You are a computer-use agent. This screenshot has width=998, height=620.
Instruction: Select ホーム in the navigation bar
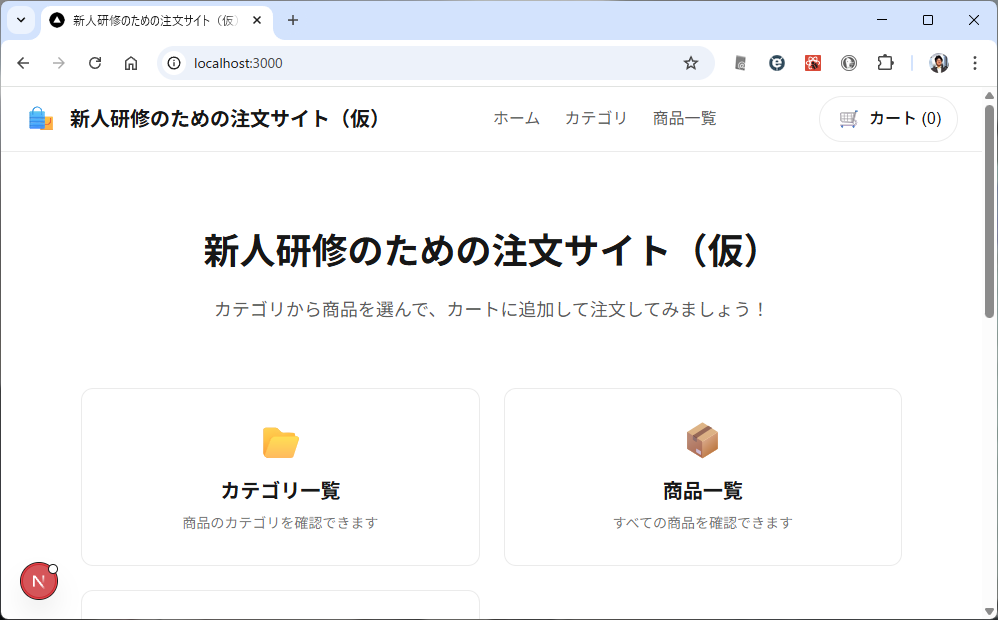click(516, 118)
